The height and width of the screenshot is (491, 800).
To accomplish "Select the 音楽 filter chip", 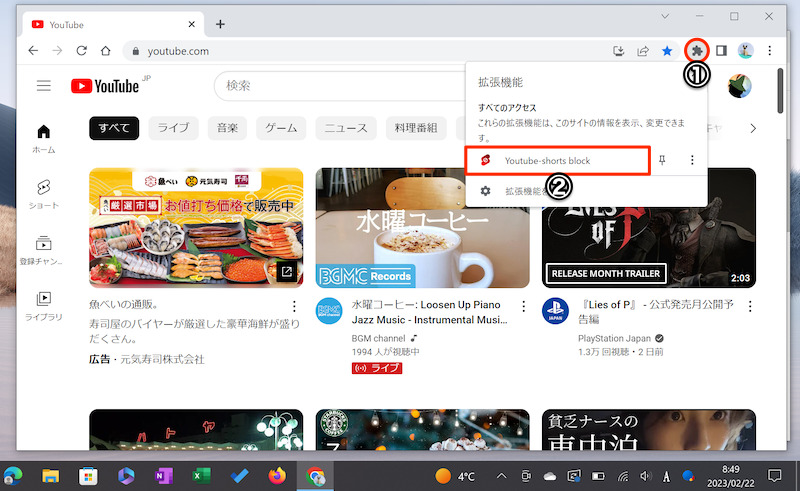I will pos(226,128).
